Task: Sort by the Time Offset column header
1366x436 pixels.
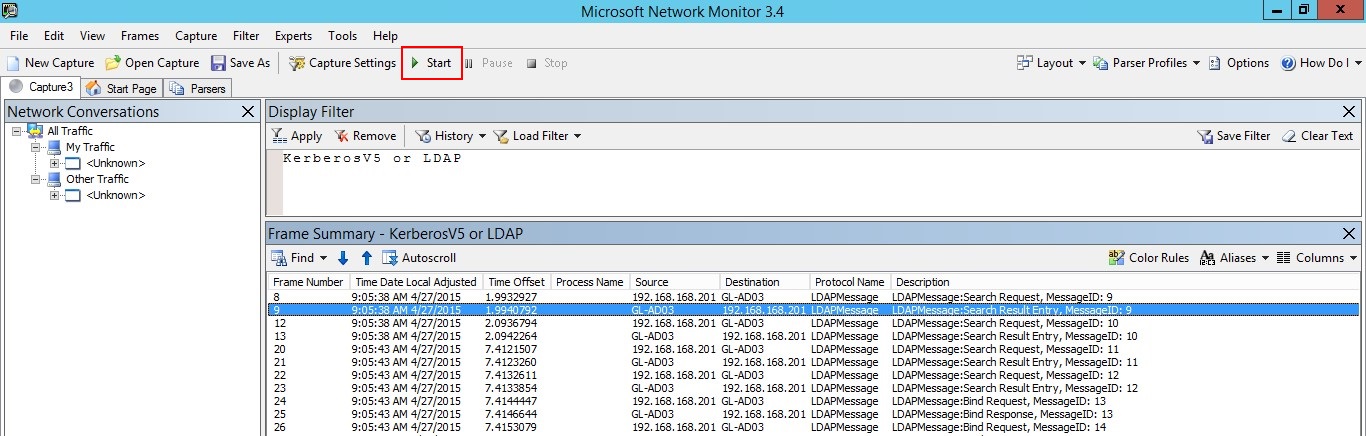Action: point(516,282)
